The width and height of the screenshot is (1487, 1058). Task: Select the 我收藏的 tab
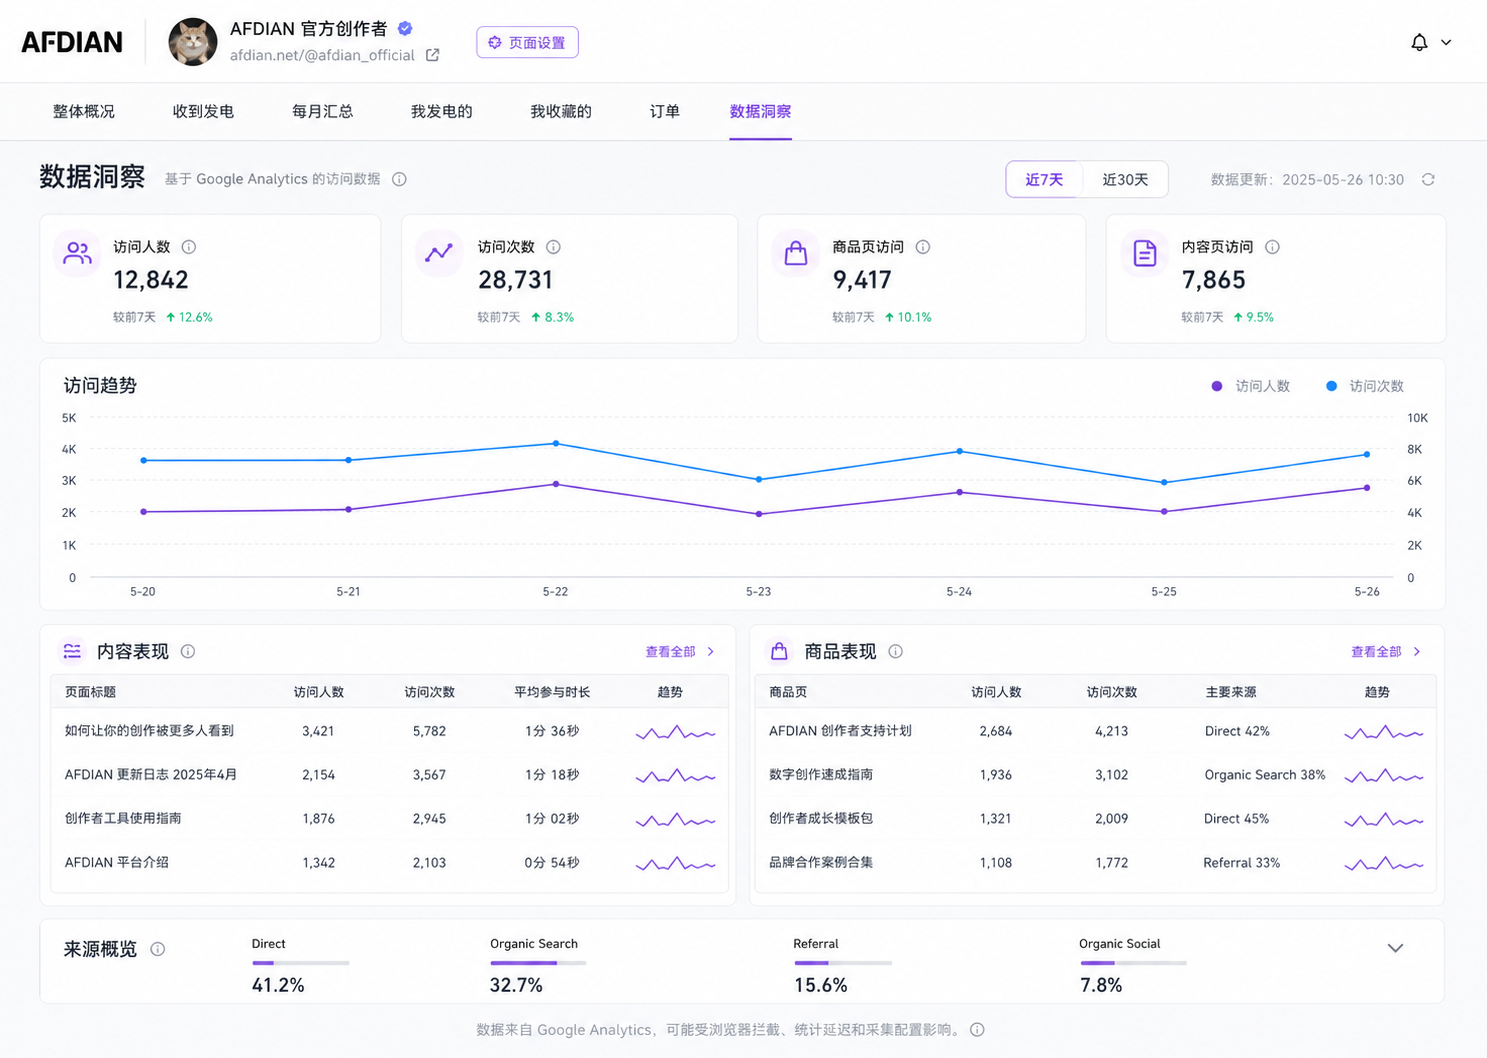click(x=561, y=111)
